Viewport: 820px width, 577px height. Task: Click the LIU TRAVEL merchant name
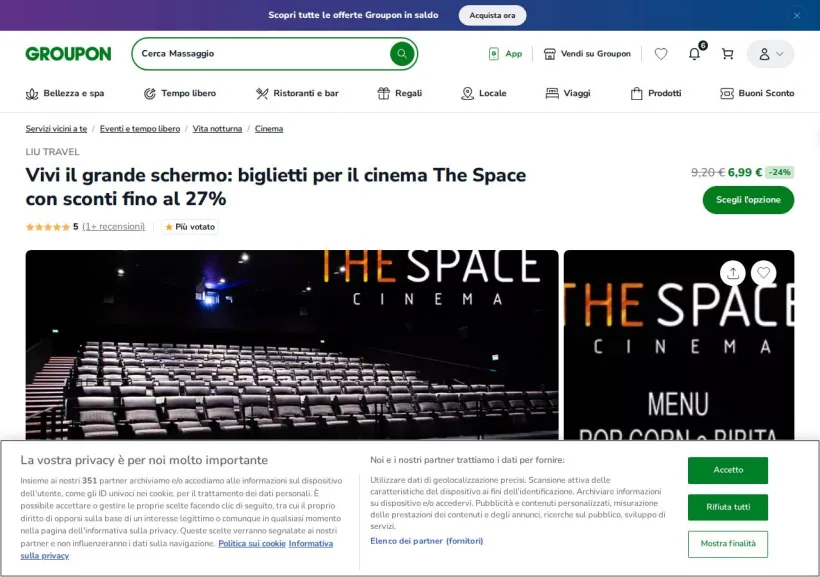[52, 152]
